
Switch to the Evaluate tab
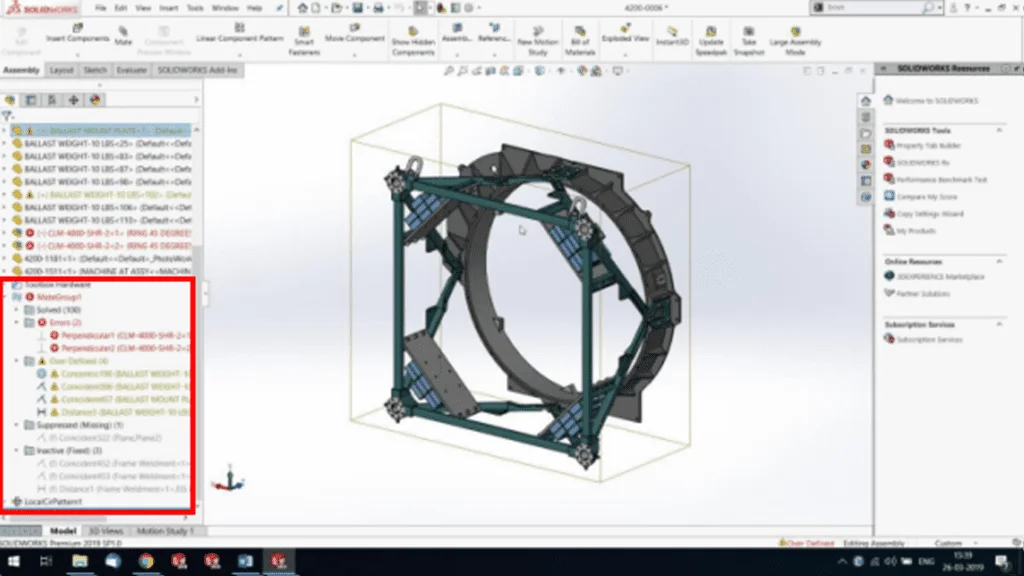click(x=131, y=70)
